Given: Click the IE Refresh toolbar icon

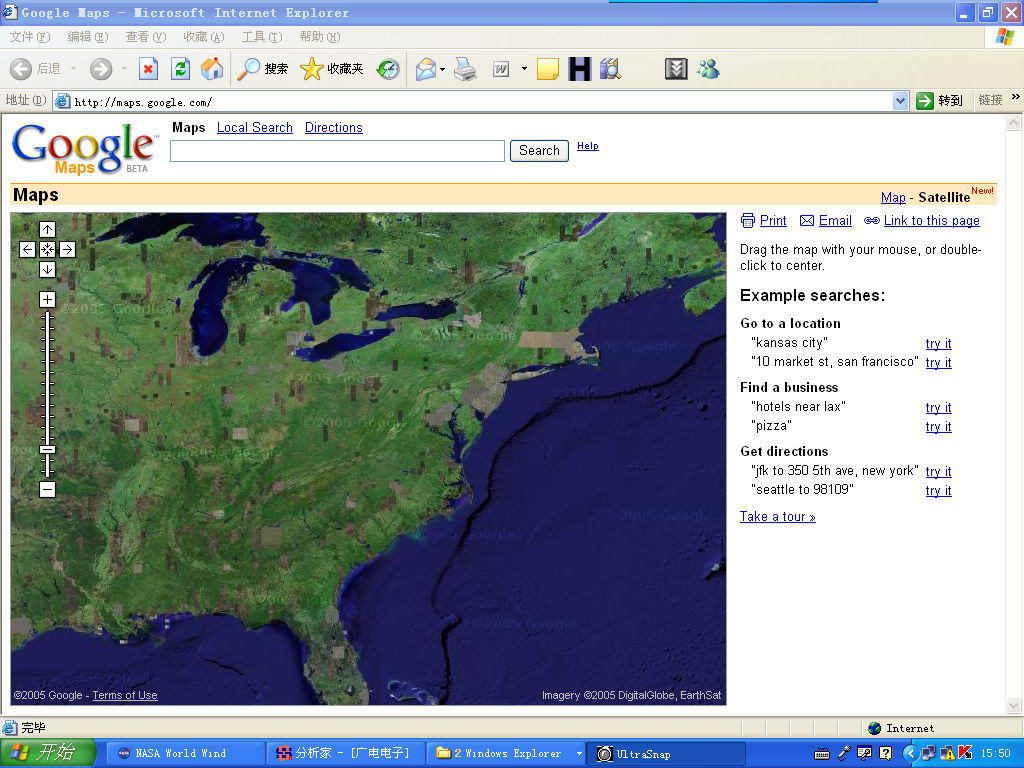Looking at the screenshot, I should point(180,69).
